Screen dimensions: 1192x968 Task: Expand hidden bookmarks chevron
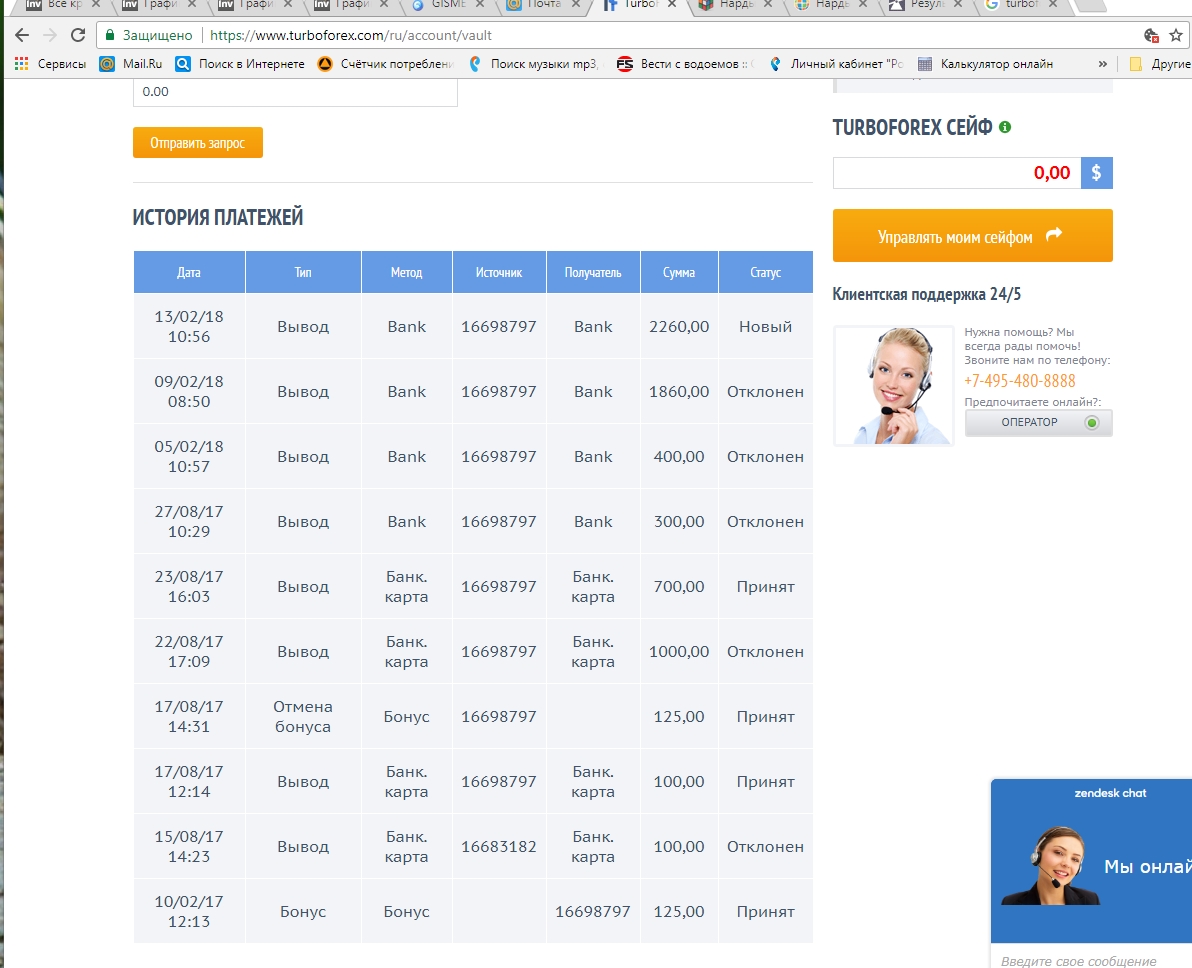pos(1102,64)
